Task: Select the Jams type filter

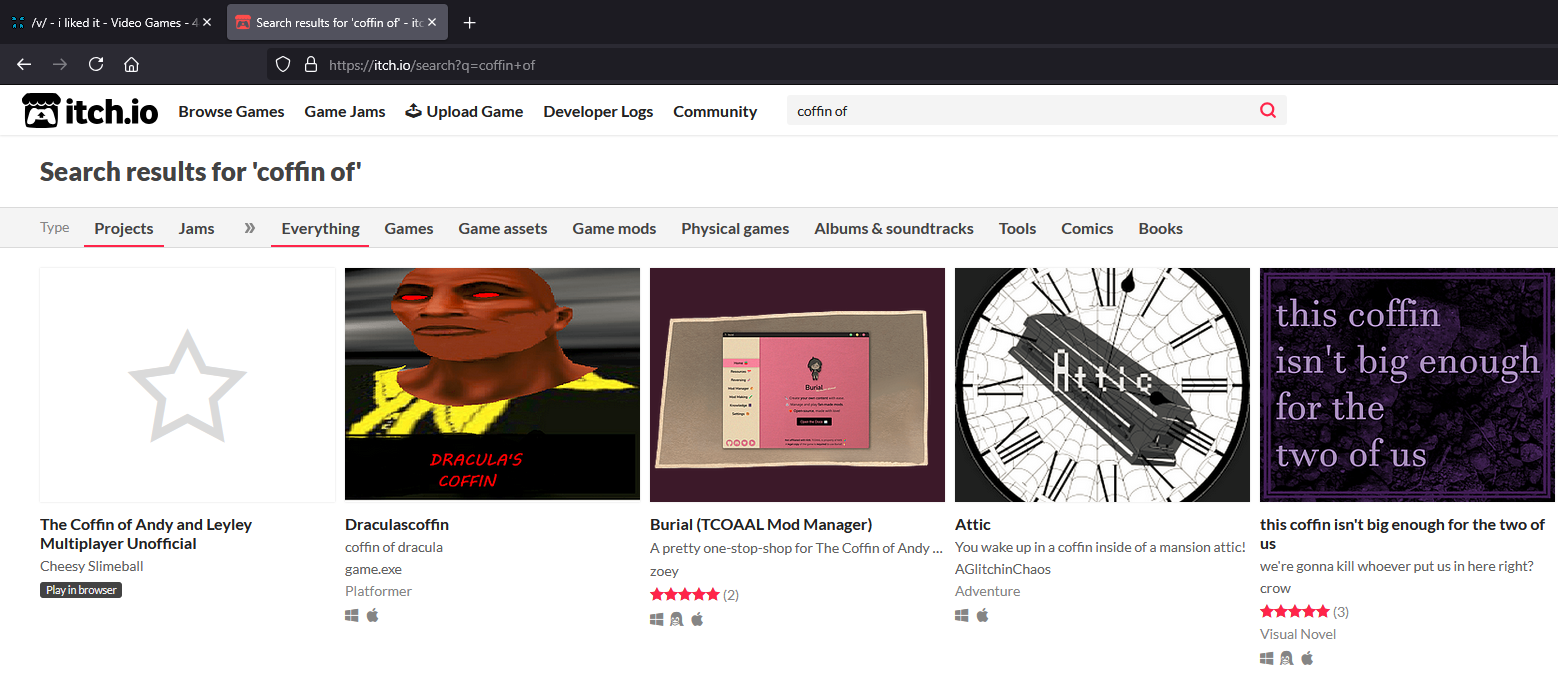Action: click(x=197, y=228)
